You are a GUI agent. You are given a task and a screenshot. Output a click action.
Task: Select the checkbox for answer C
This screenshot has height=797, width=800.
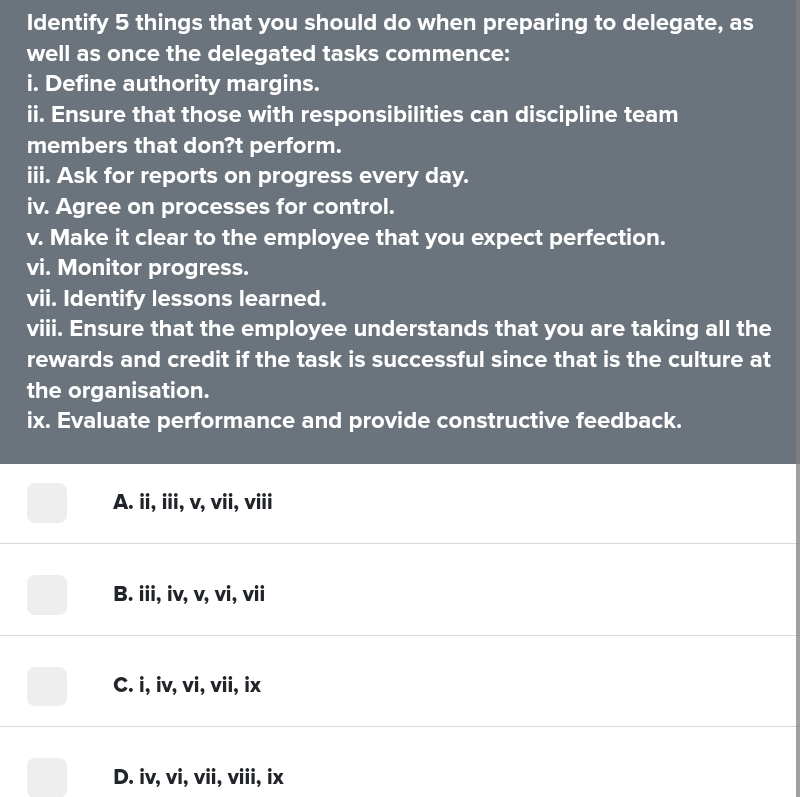tap(46, 686)
